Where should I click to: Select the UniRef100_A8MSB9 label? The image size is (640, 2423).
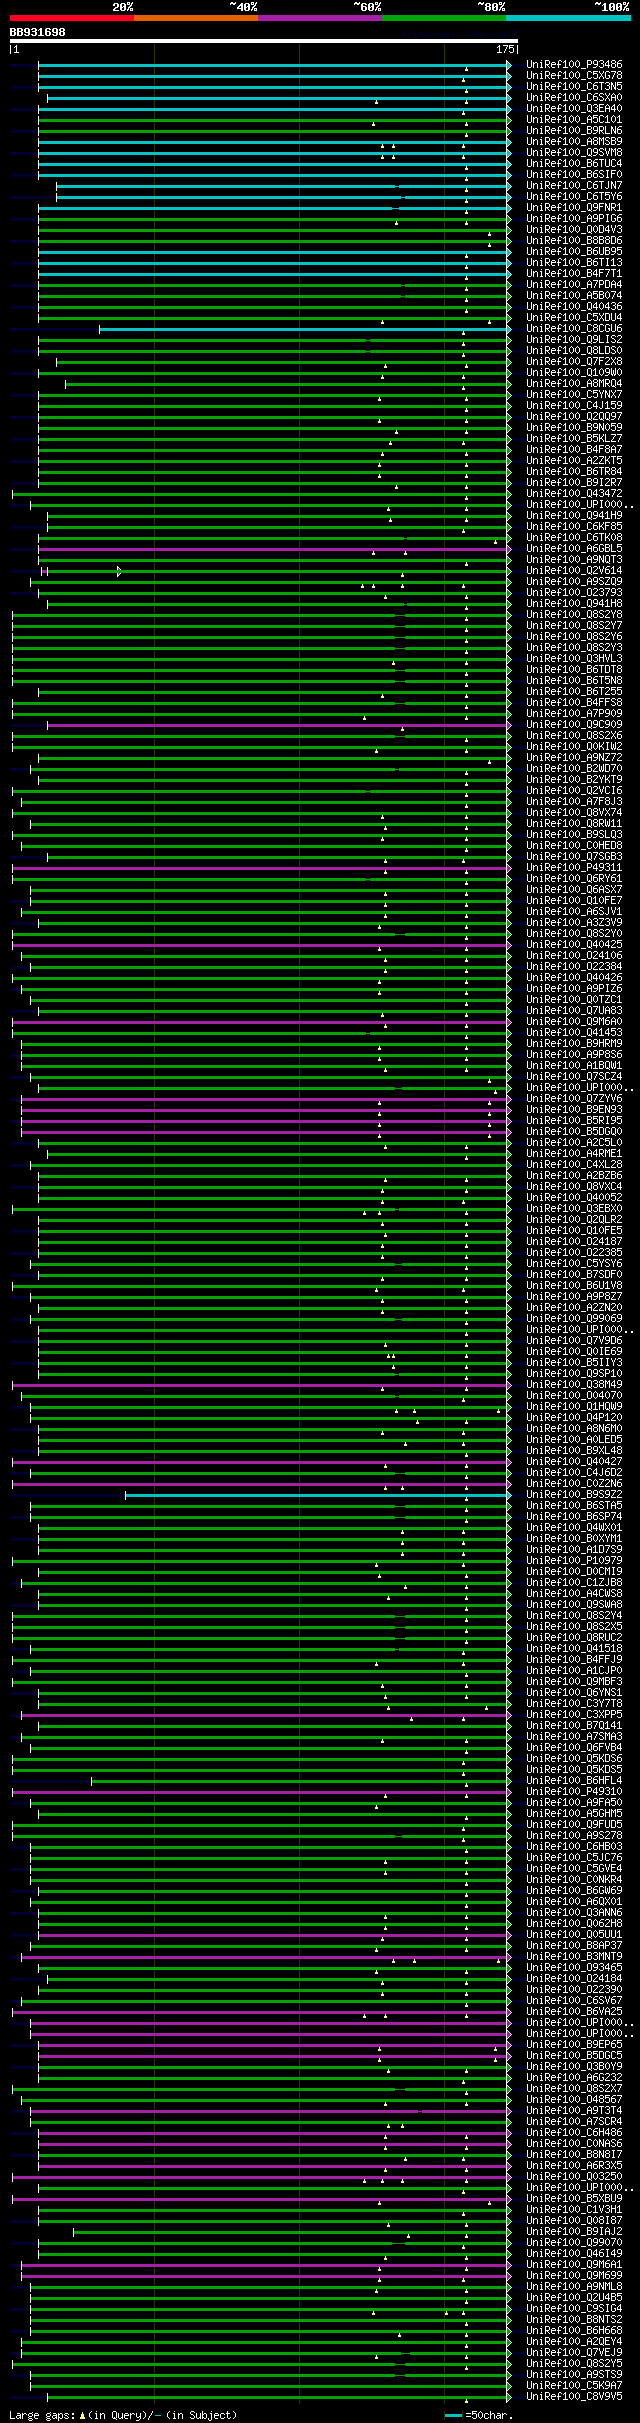[x=574, y=142]
